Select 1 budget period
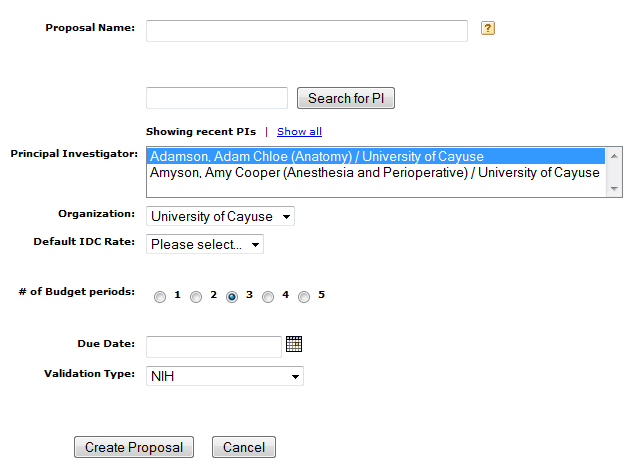 coord(160,297)
